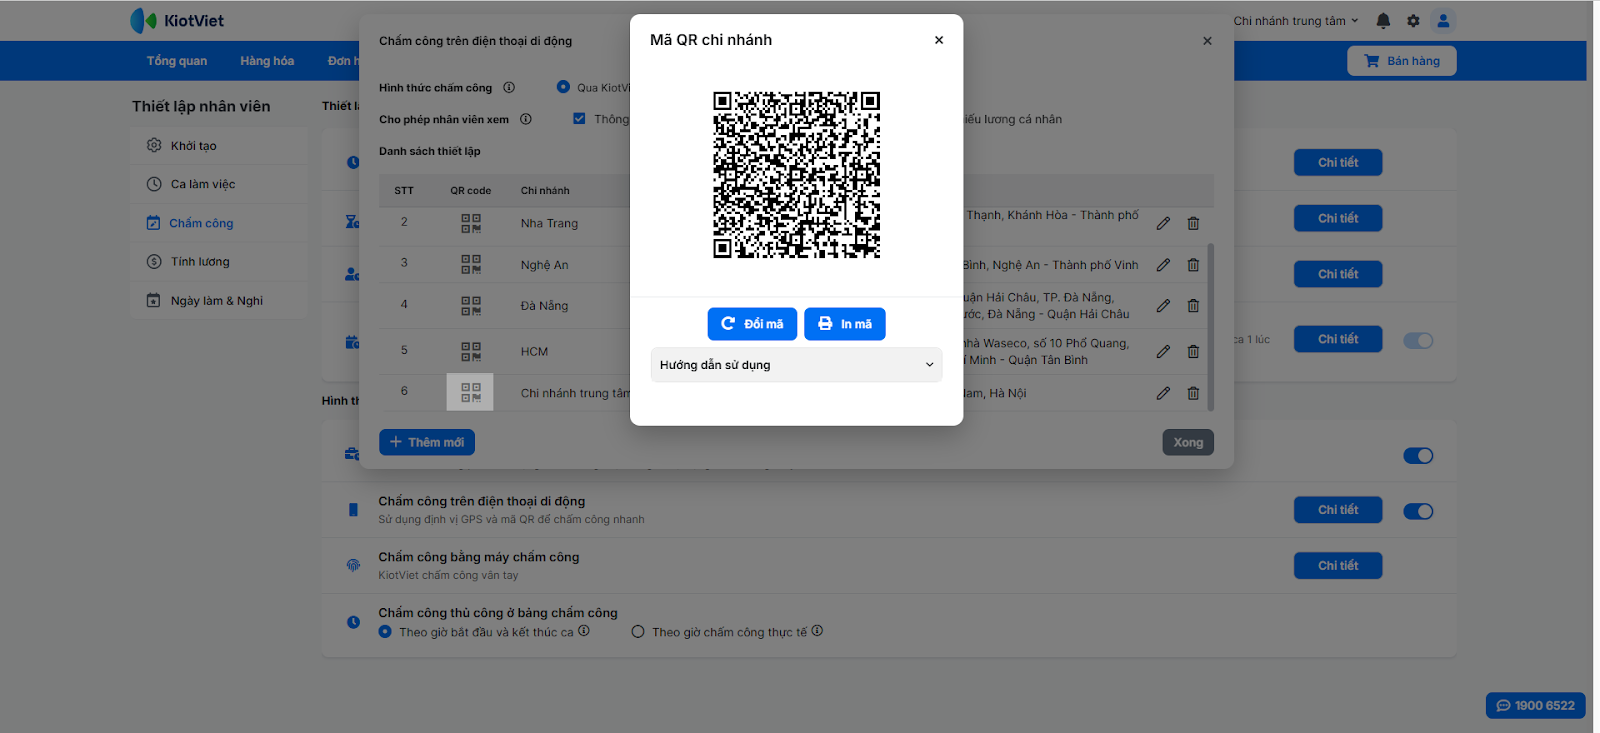Screen dimensions: 1600x733
Task: Show the QR code for Nghệ An branch
Action: pyautogui.click(x=471, y=264)
